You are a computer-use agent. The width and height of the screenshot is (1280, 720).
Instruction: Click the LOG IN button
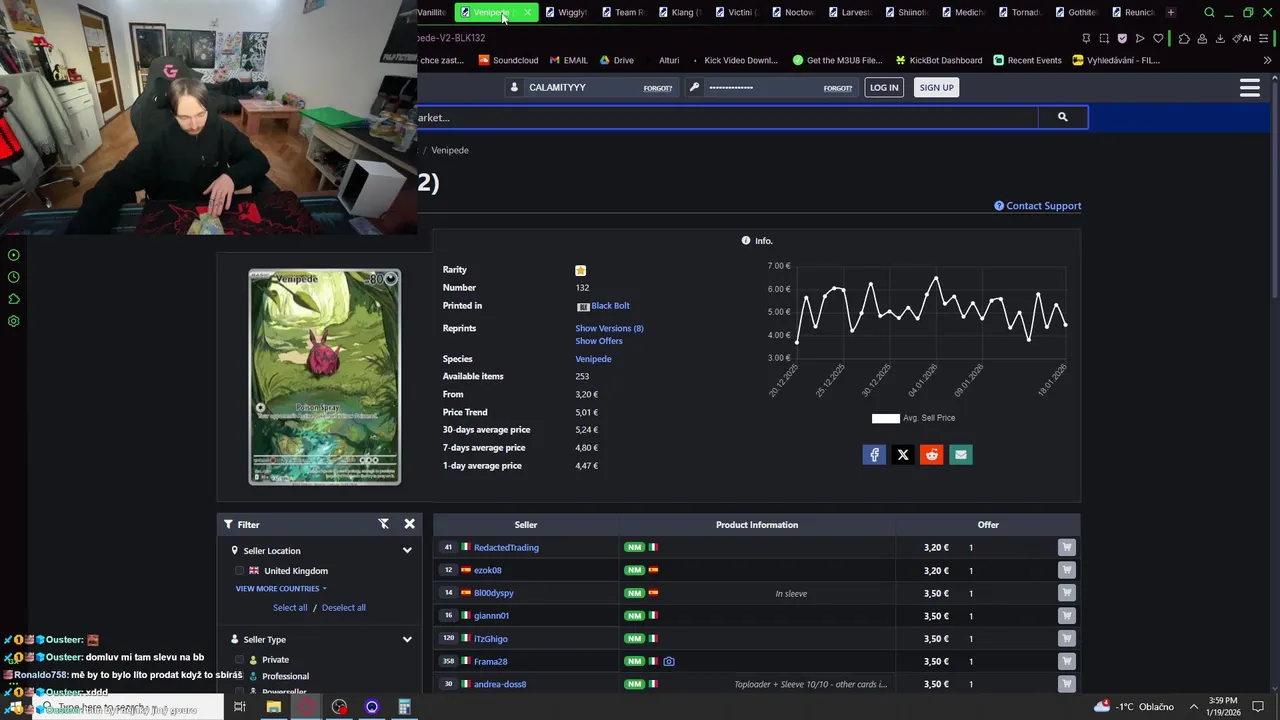884,88
